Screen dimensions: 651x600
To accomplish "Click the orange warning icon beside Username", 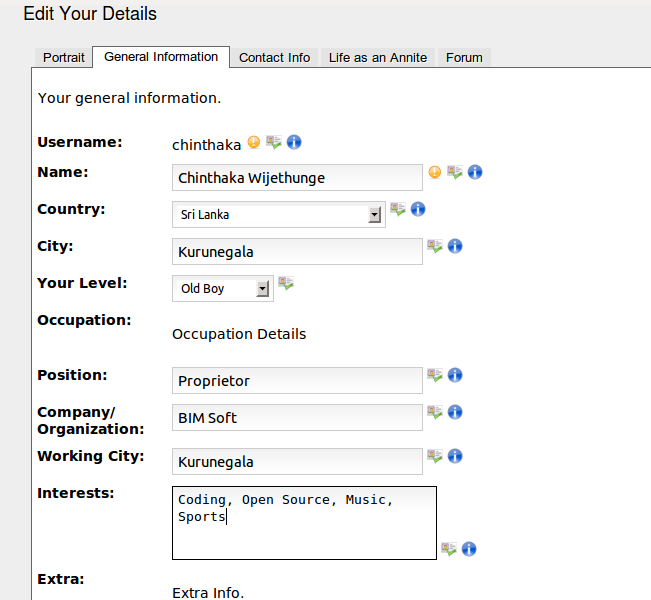I will [x=254, y=142].
